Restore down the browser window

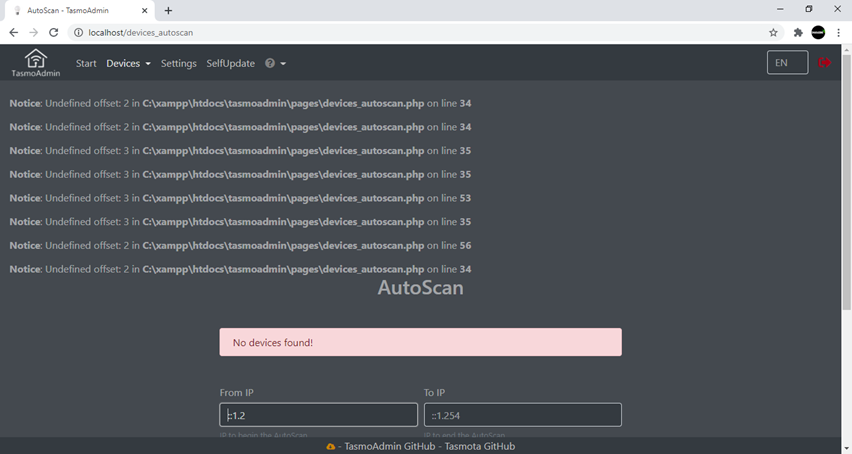tap(809, 9)
